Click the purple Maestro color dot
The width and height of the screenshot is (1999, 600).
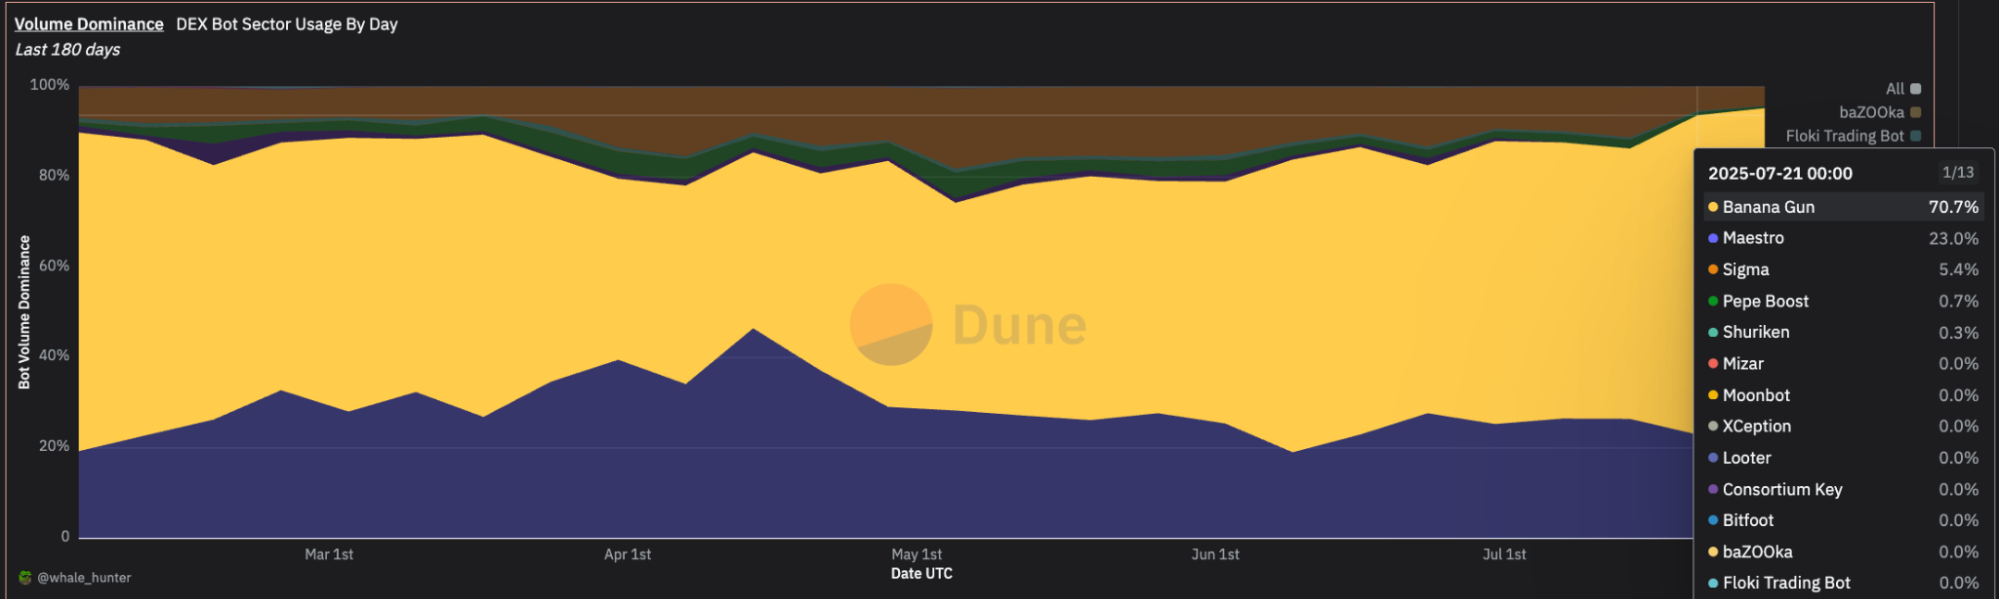tap(1713, 238)
